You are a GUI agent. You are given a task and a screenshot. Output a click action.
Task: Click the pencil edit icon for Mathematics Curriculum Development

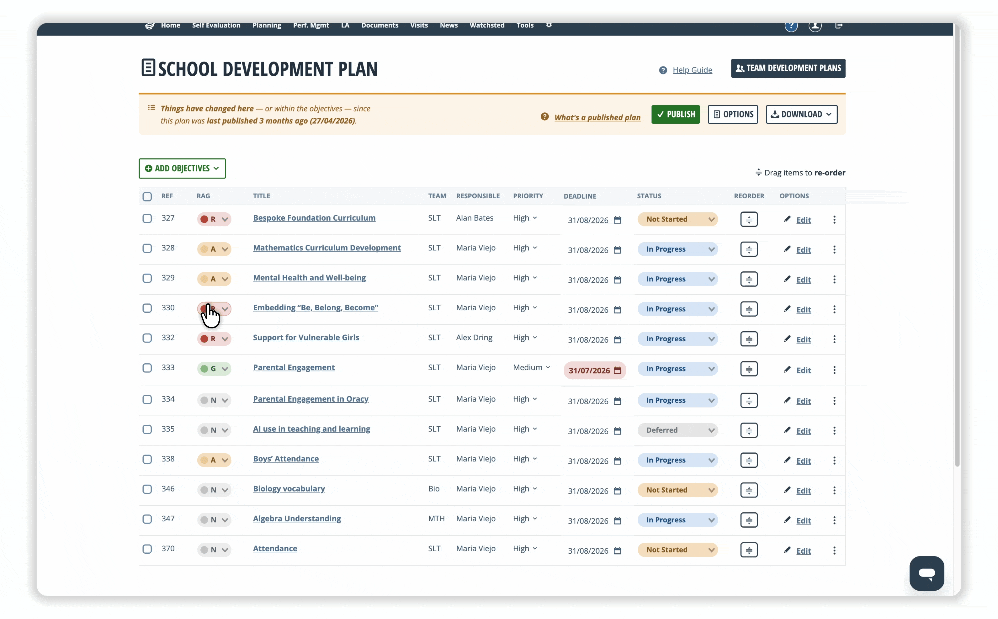coord(787,249)
